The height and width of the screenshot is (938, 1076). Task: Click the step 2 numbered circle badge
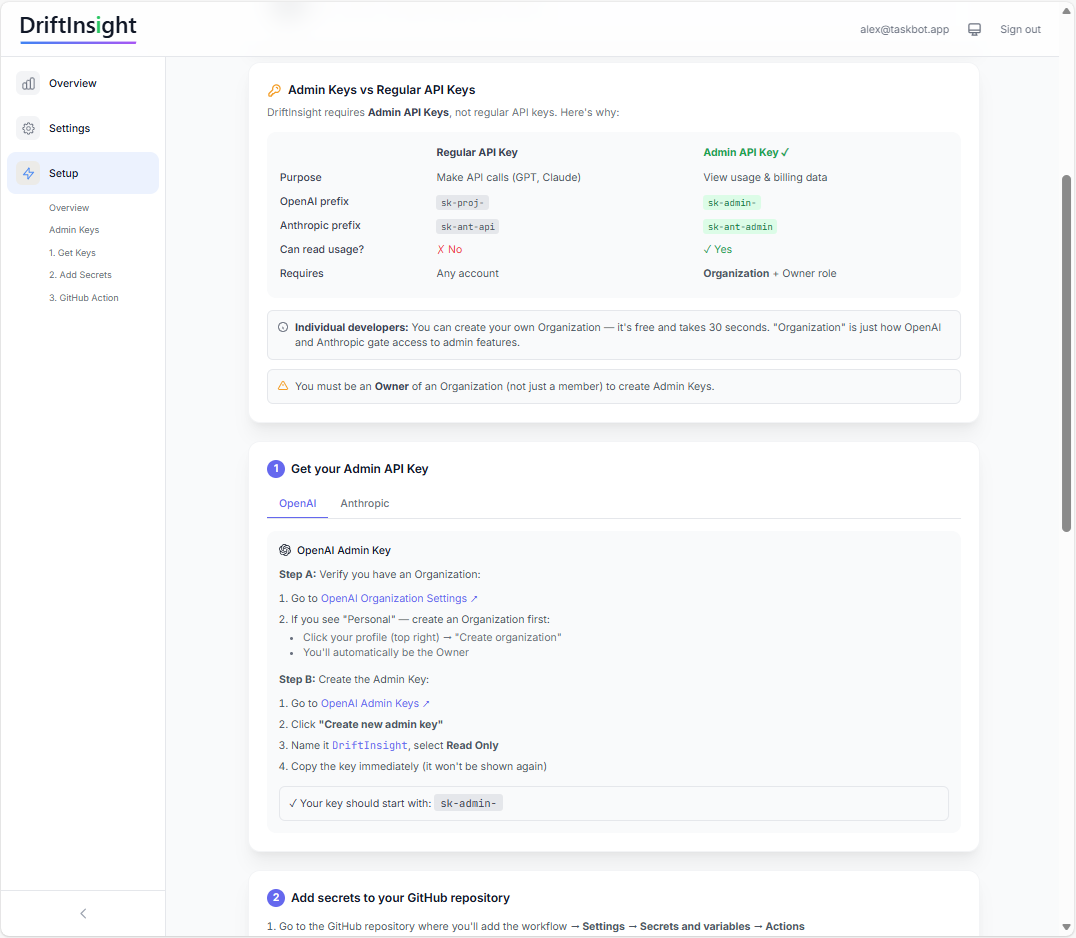(275, 898)
